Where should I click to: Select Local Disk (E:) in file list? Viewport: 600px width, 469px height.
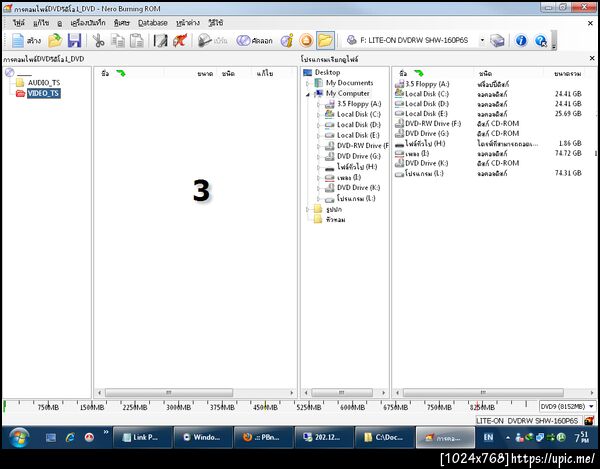pyautogui.click(x=426, y=114)
